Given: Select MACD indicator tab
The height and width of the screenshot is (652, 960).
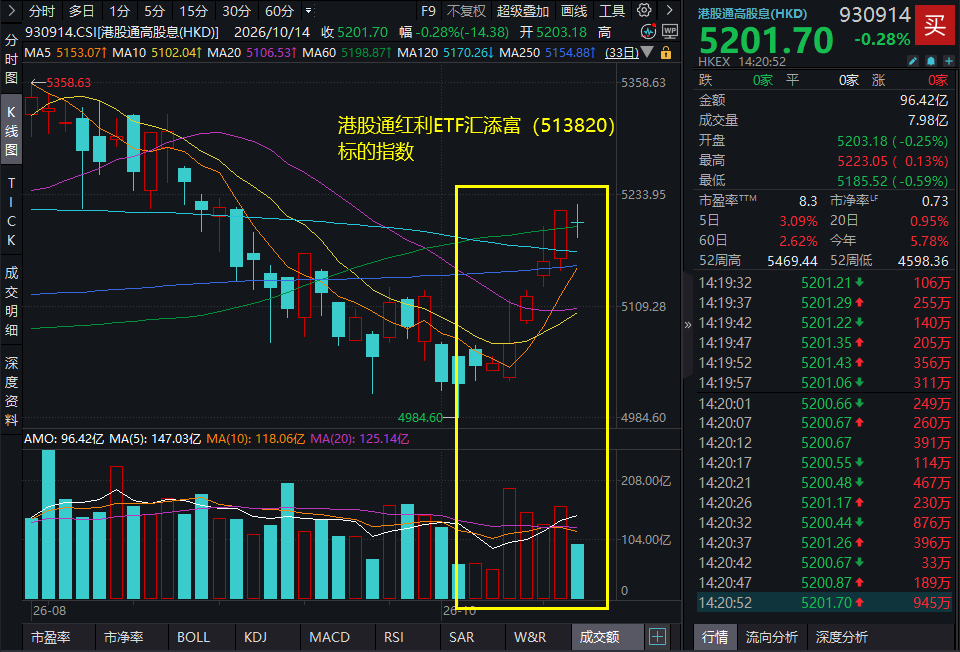Looking at the screenshot, I should pos(329,637).
